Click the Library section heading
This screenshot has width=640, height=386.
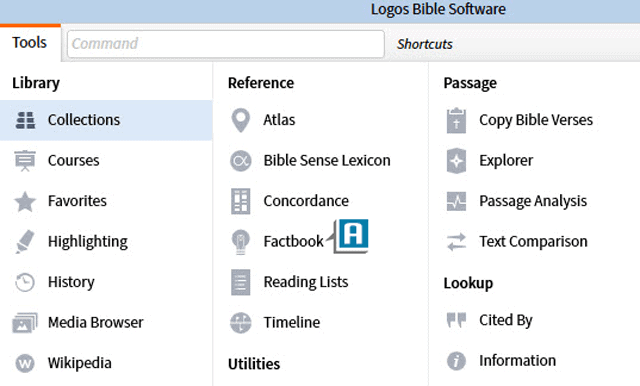coord(36,83)
